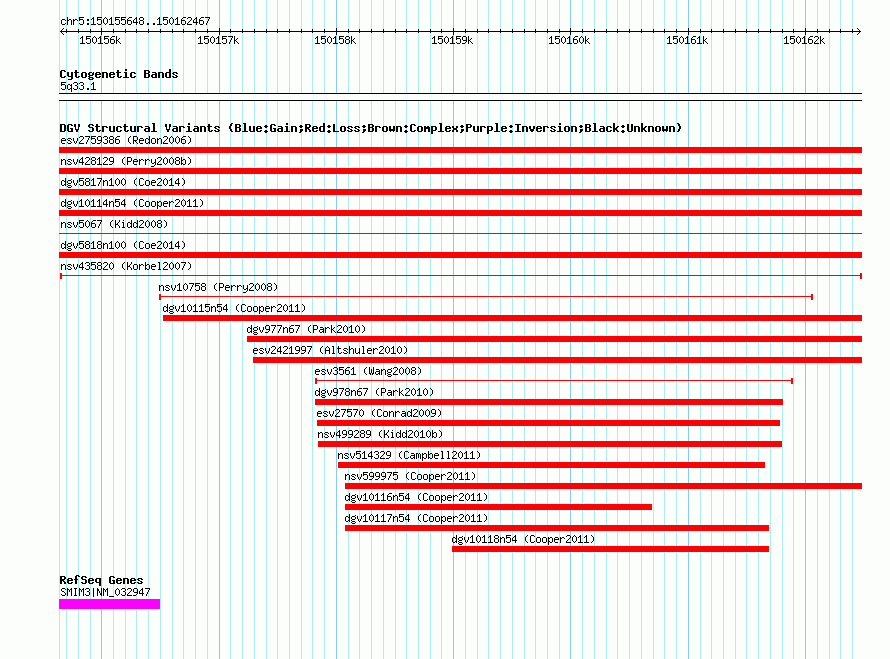This screenshot has height=659, width=890.
Task: Open esv2421997 (Altshuler2010) variant
Action: [x=330, y=350]
